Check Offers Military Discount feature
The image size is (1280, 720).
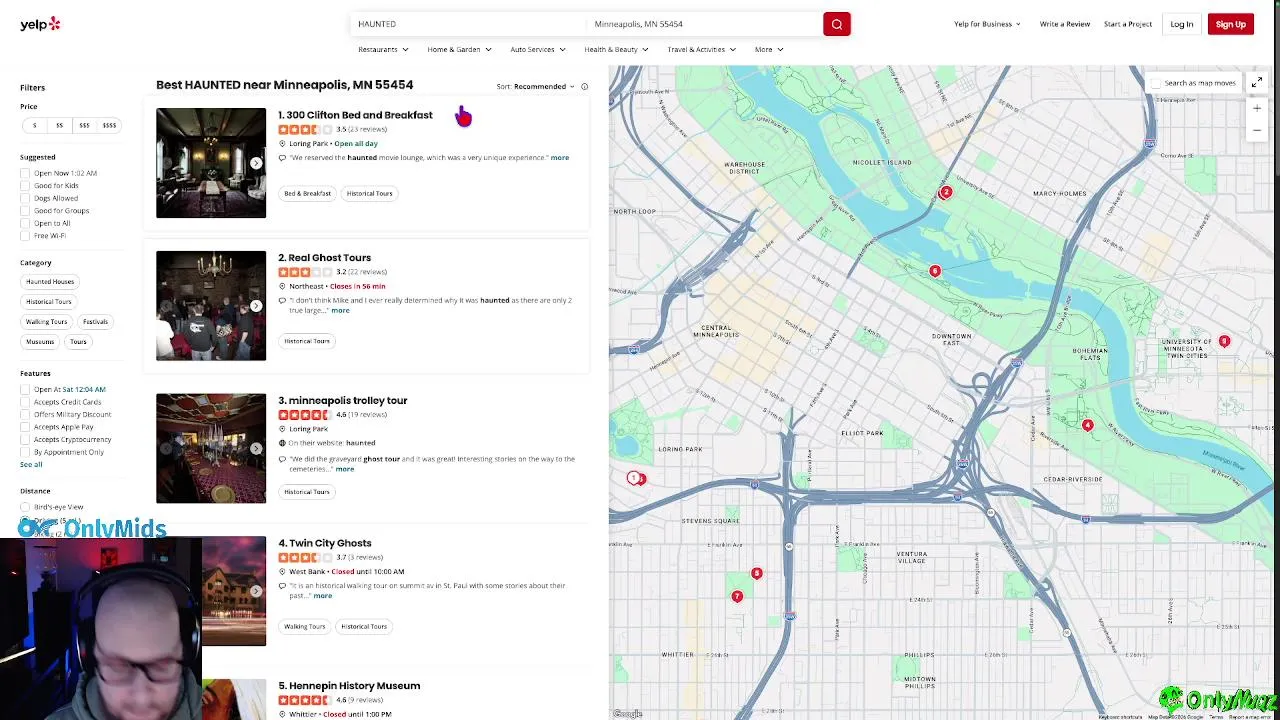(25, 414)
